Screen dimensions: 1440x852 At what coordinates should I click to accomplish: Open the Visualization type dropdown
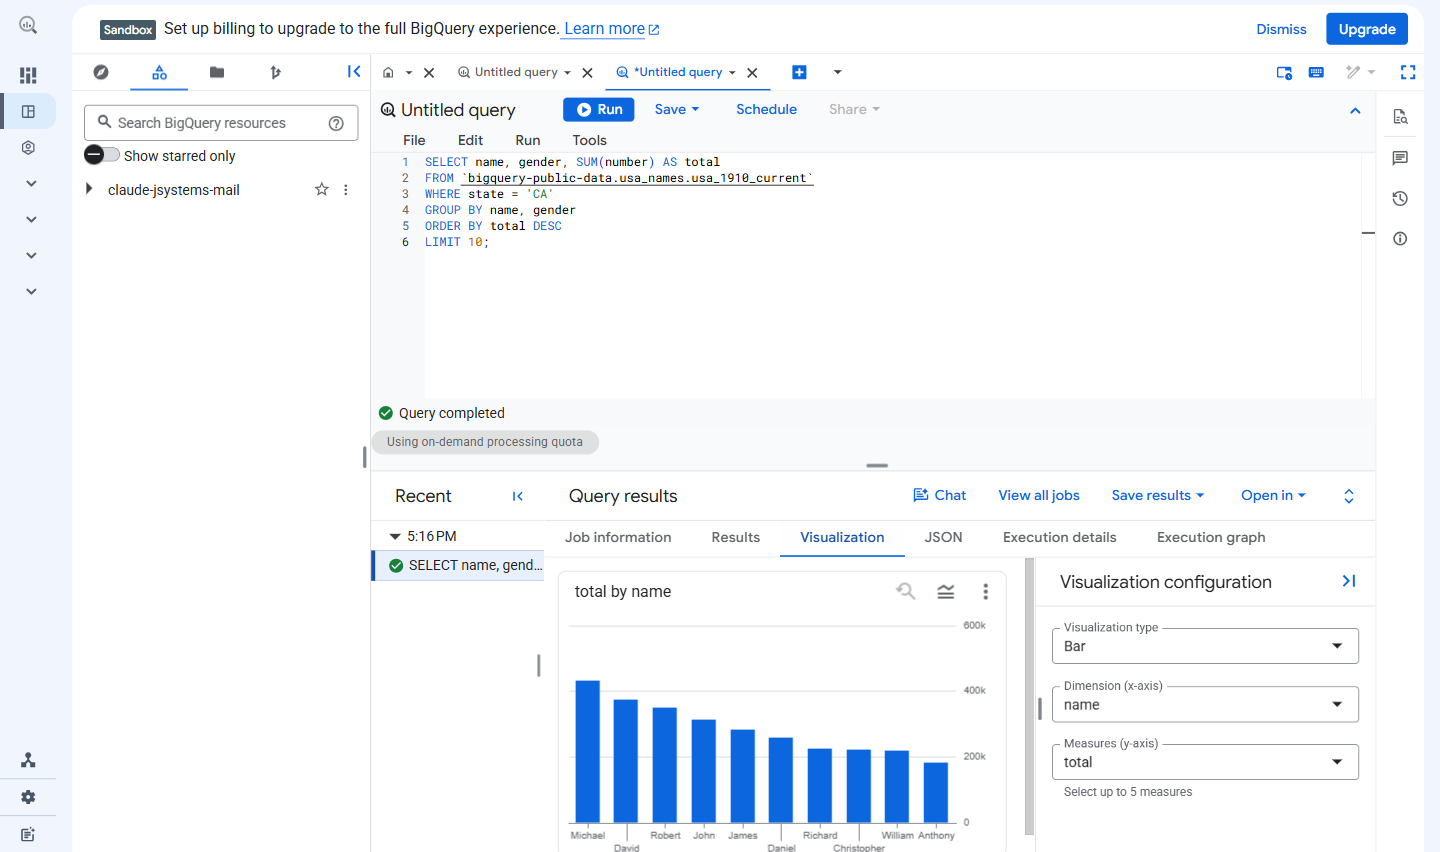(1205, 646)
